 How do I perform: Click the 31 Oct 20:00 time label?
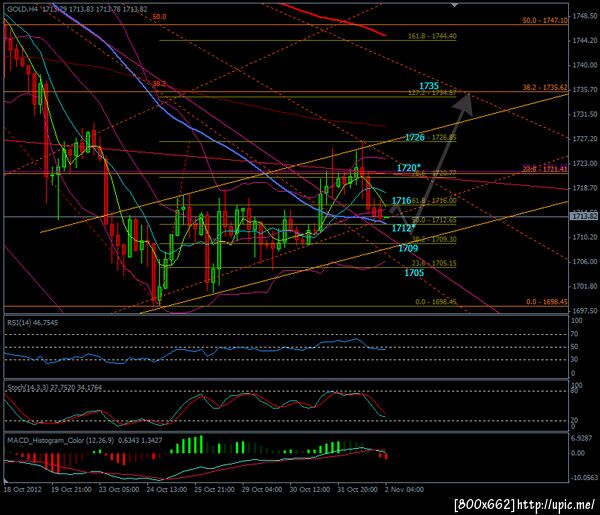pyautogui.click(x=357, y=489)
